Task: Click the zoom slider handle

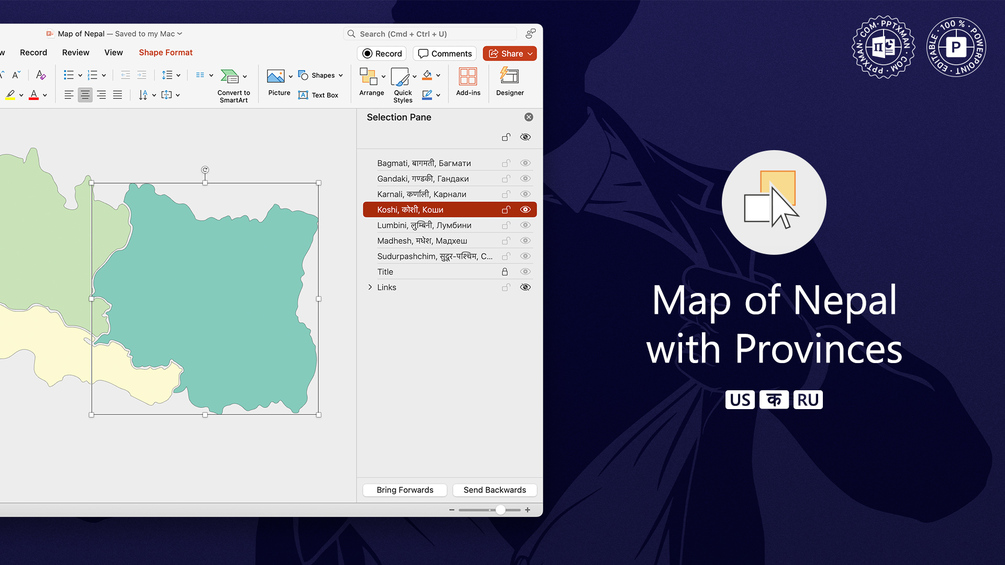Action: (x=500, y=510)
